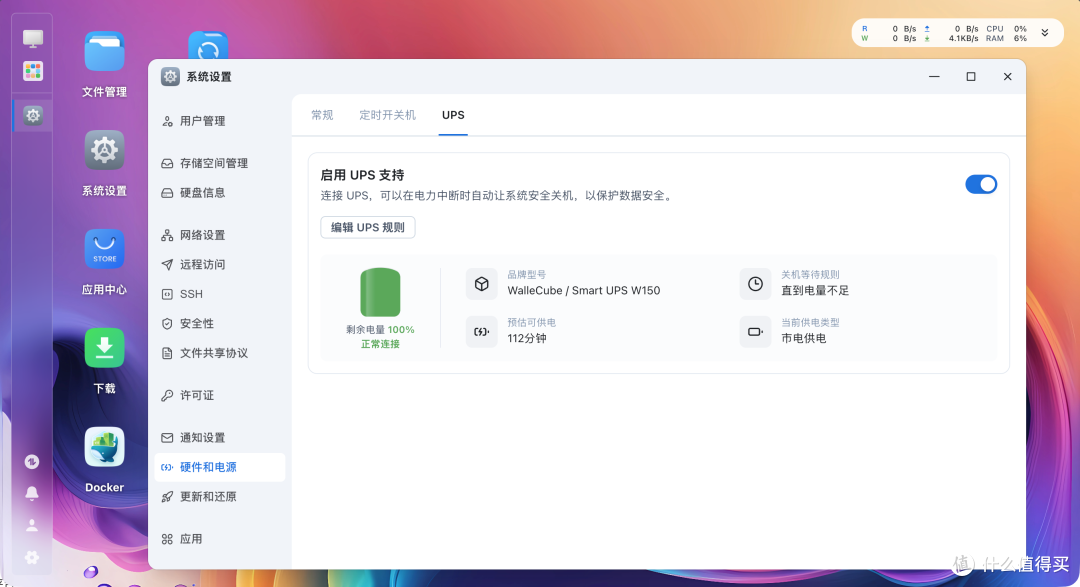Click the 系统设置 window title gear icon
This screenshot has height=587, width=1080.
pos(170,76)
